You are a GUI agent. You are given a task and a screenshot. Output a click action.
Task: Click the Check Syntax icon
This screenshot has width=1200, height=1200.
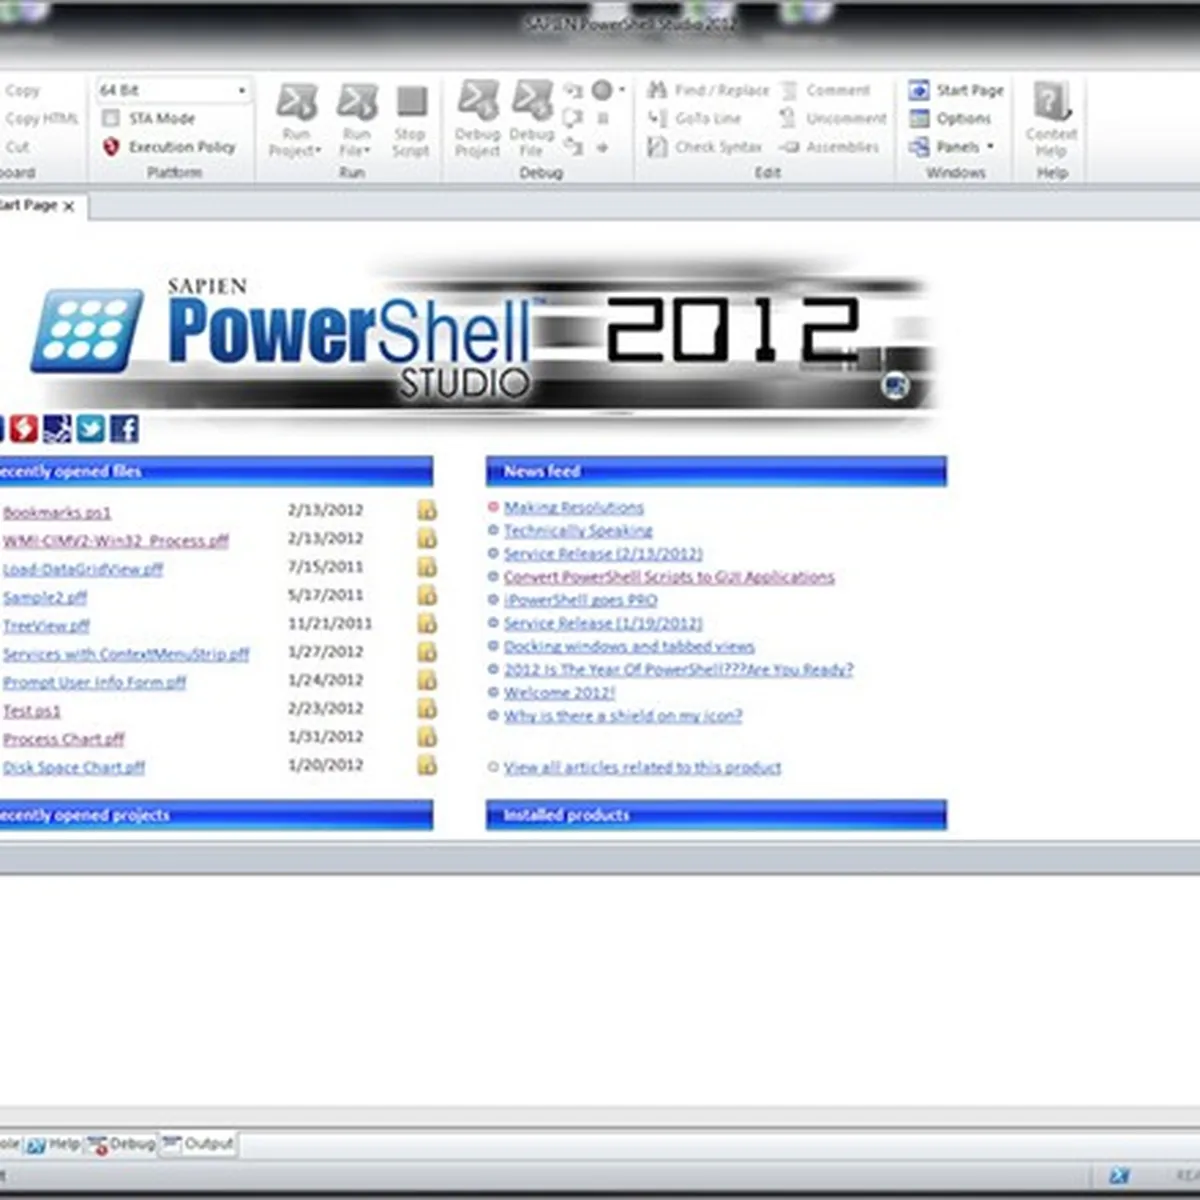coord(657,147)
